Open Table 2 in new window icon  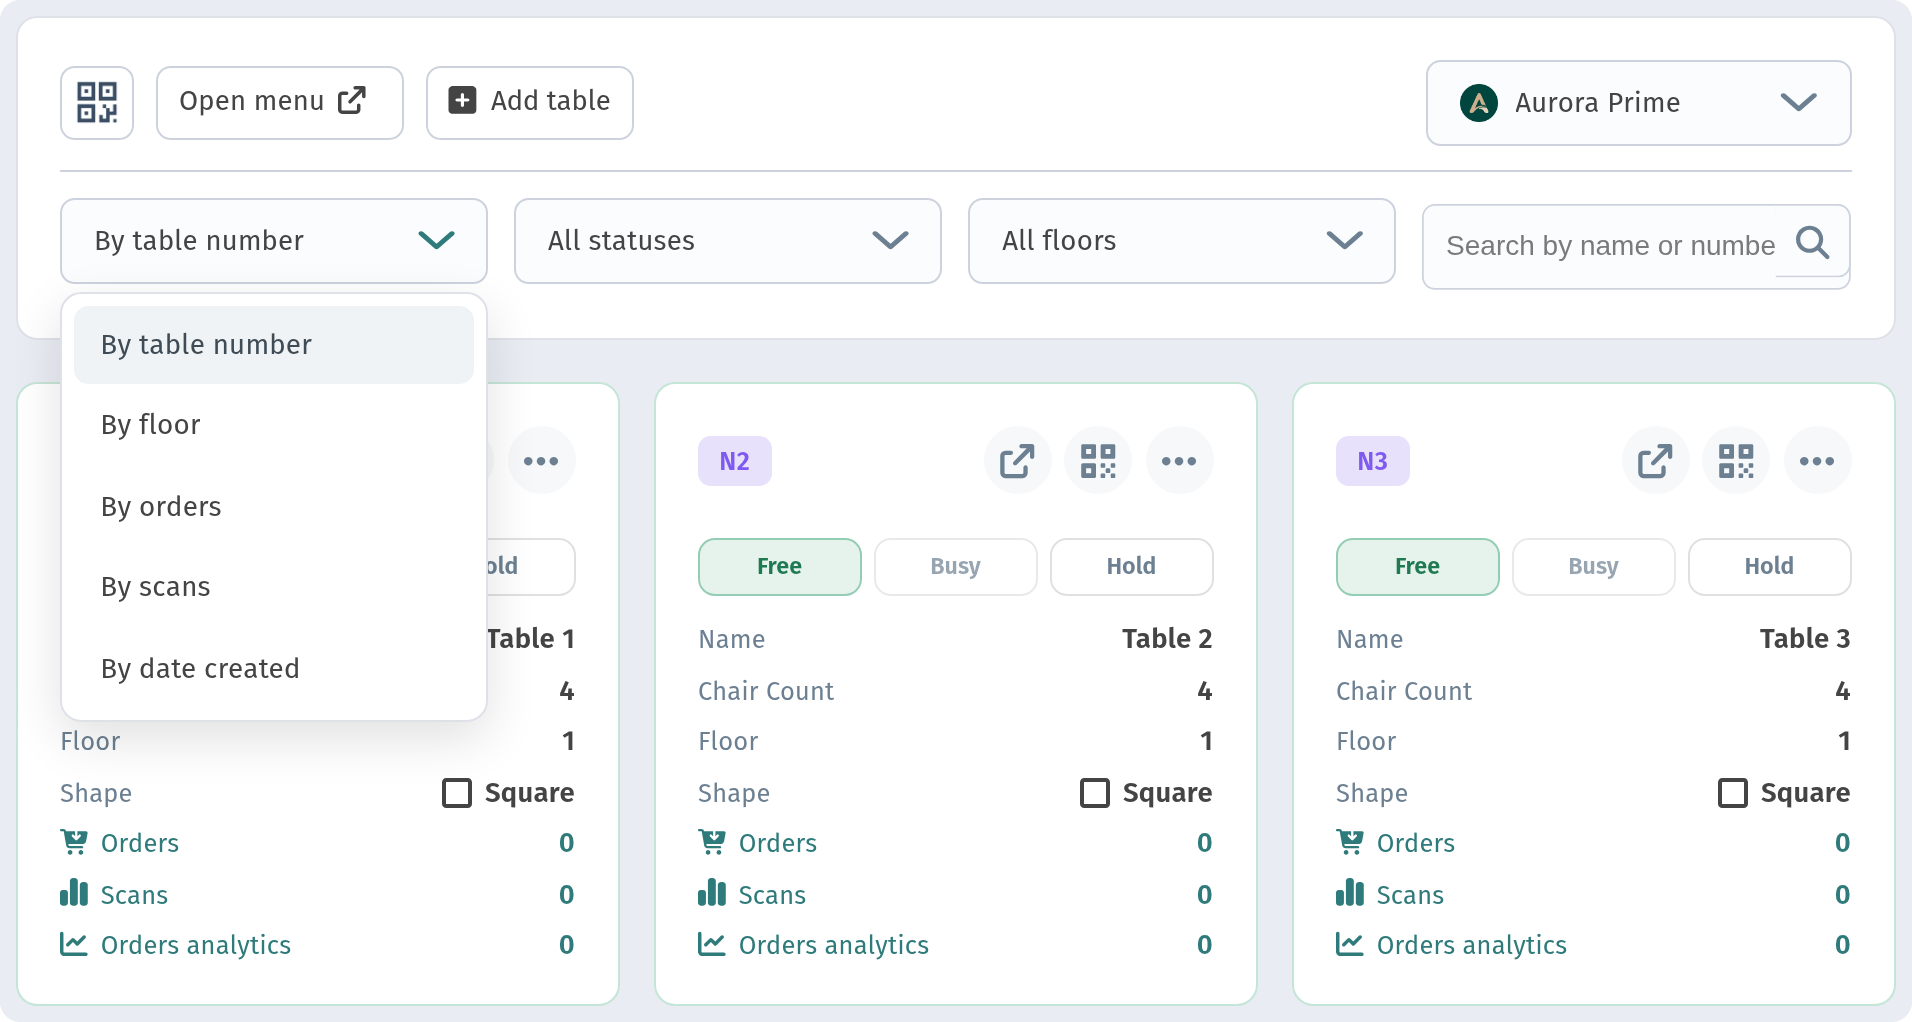click(1017, 461)
